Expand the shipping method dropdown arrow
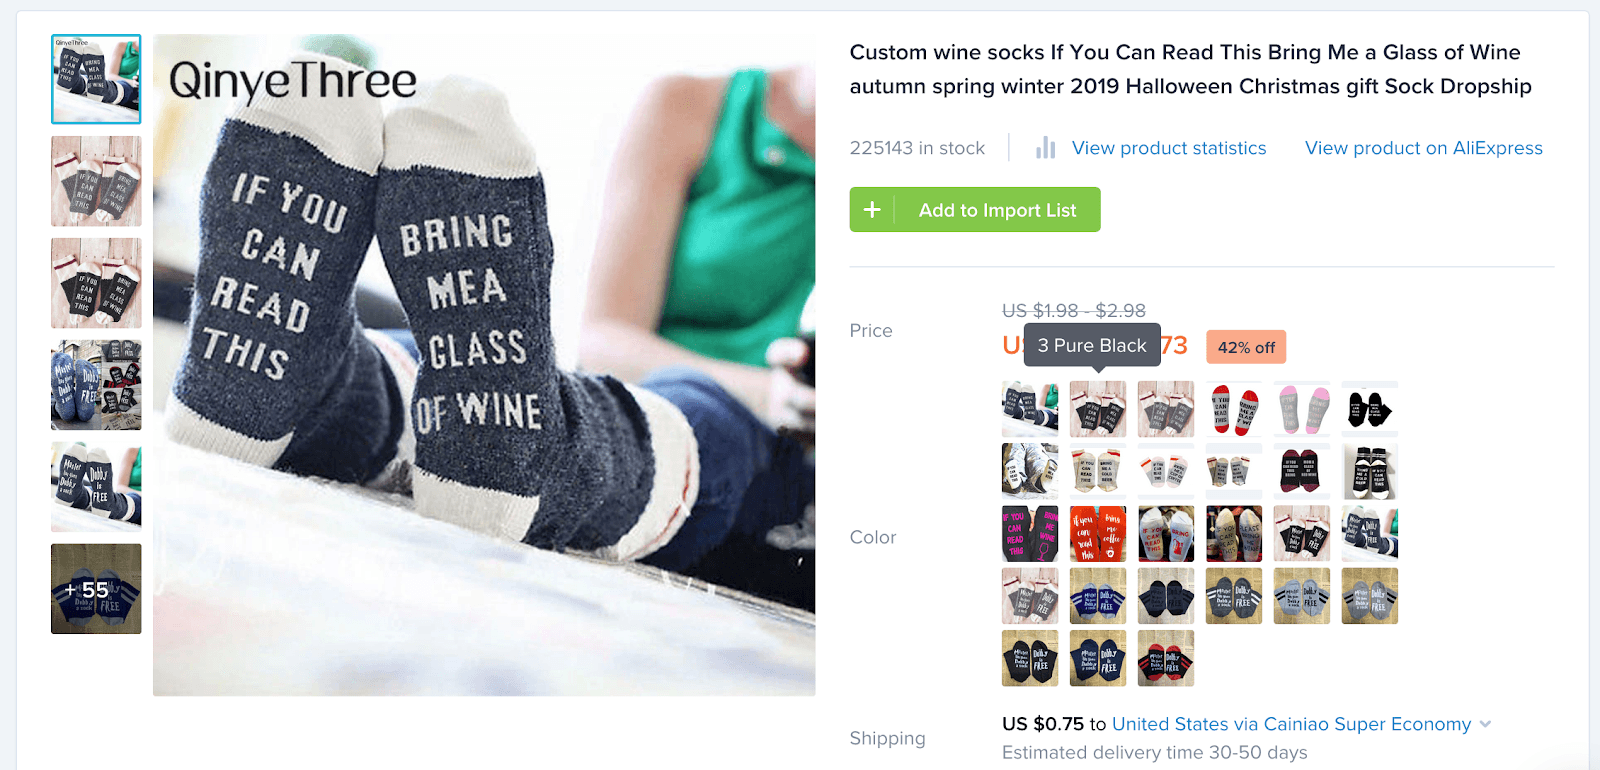This screenshot has width=1600, height=770. pyautogui.click(x=1485, y=724)
